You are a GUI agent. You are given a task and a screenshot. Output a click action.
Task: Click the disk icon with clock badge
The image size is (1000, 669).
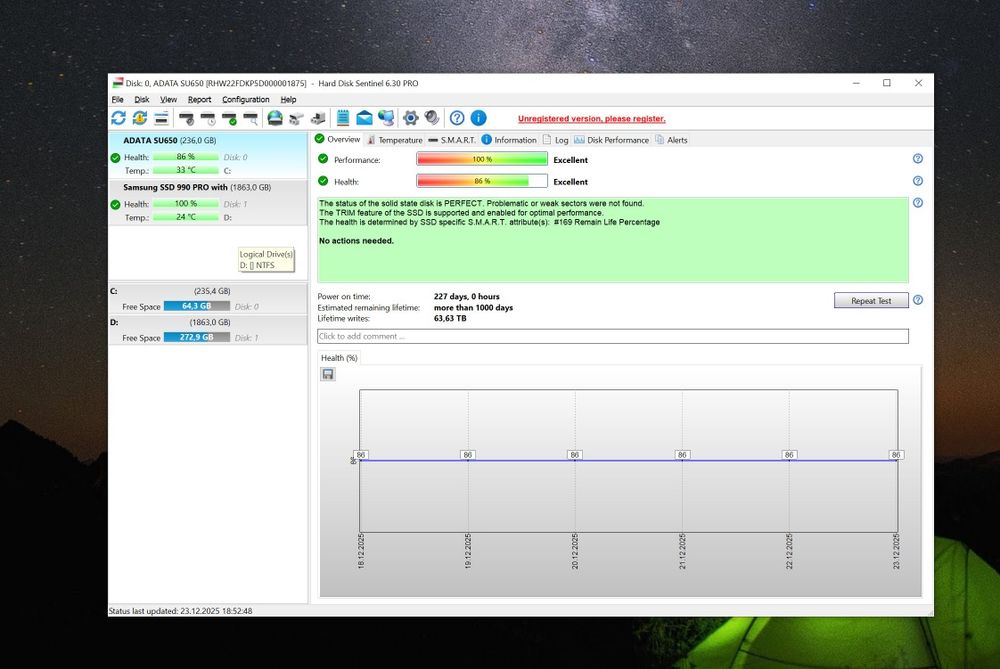(x=208, y=118)
